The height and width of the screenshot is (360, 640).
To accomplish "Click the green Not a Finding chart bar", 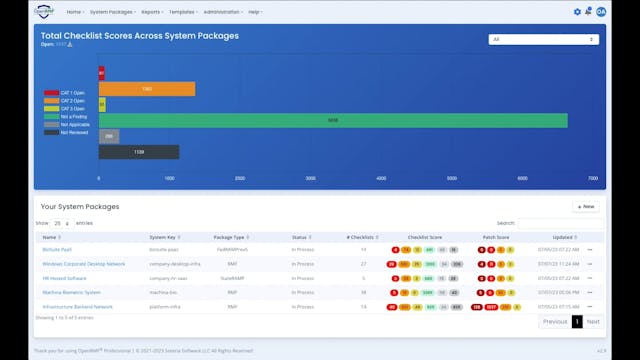I will point(333,120).
